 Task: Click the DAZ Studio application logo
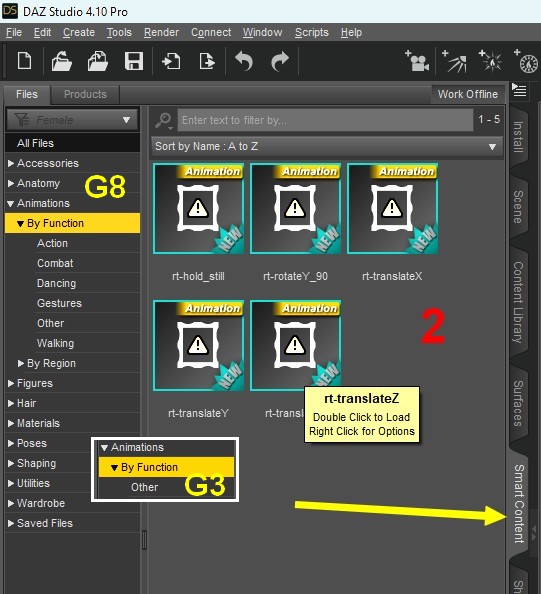10,11
